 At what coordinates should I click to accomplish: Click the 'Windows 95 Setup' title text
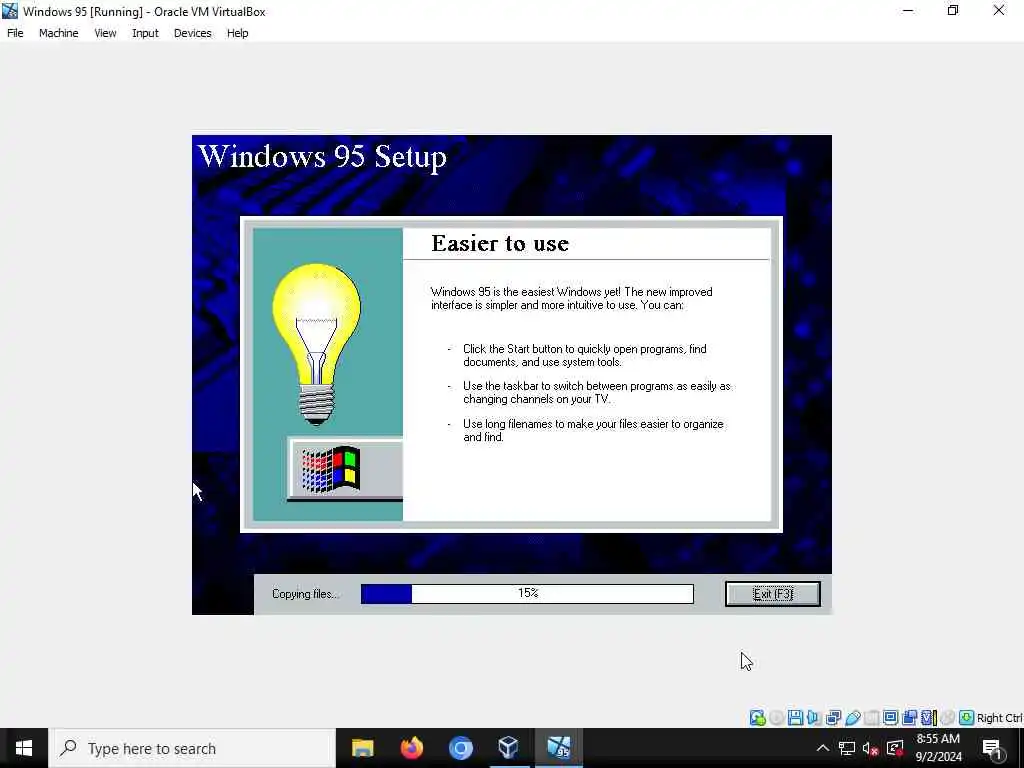pos(323,157)
